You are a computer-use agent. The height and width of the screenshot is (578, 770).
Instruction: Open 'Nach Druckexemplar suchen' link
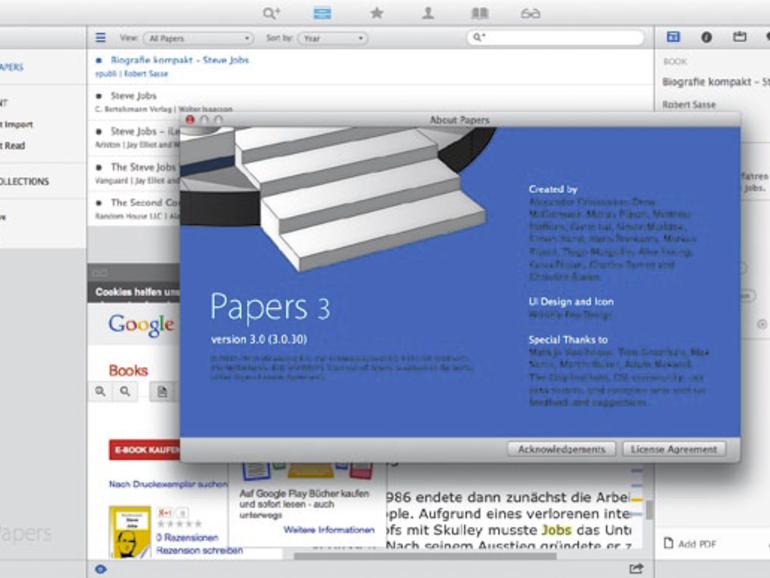click(168, 484)
